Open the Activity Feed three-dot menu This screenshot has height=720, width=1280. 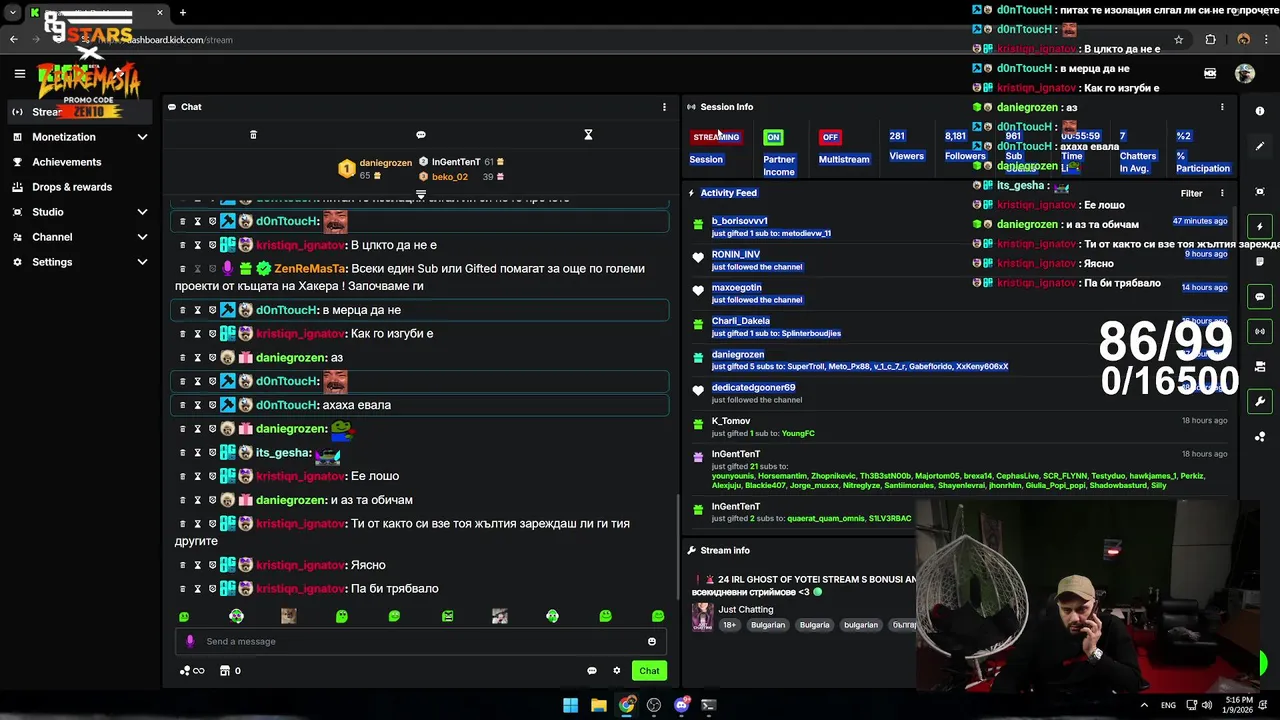[1222, 193]
